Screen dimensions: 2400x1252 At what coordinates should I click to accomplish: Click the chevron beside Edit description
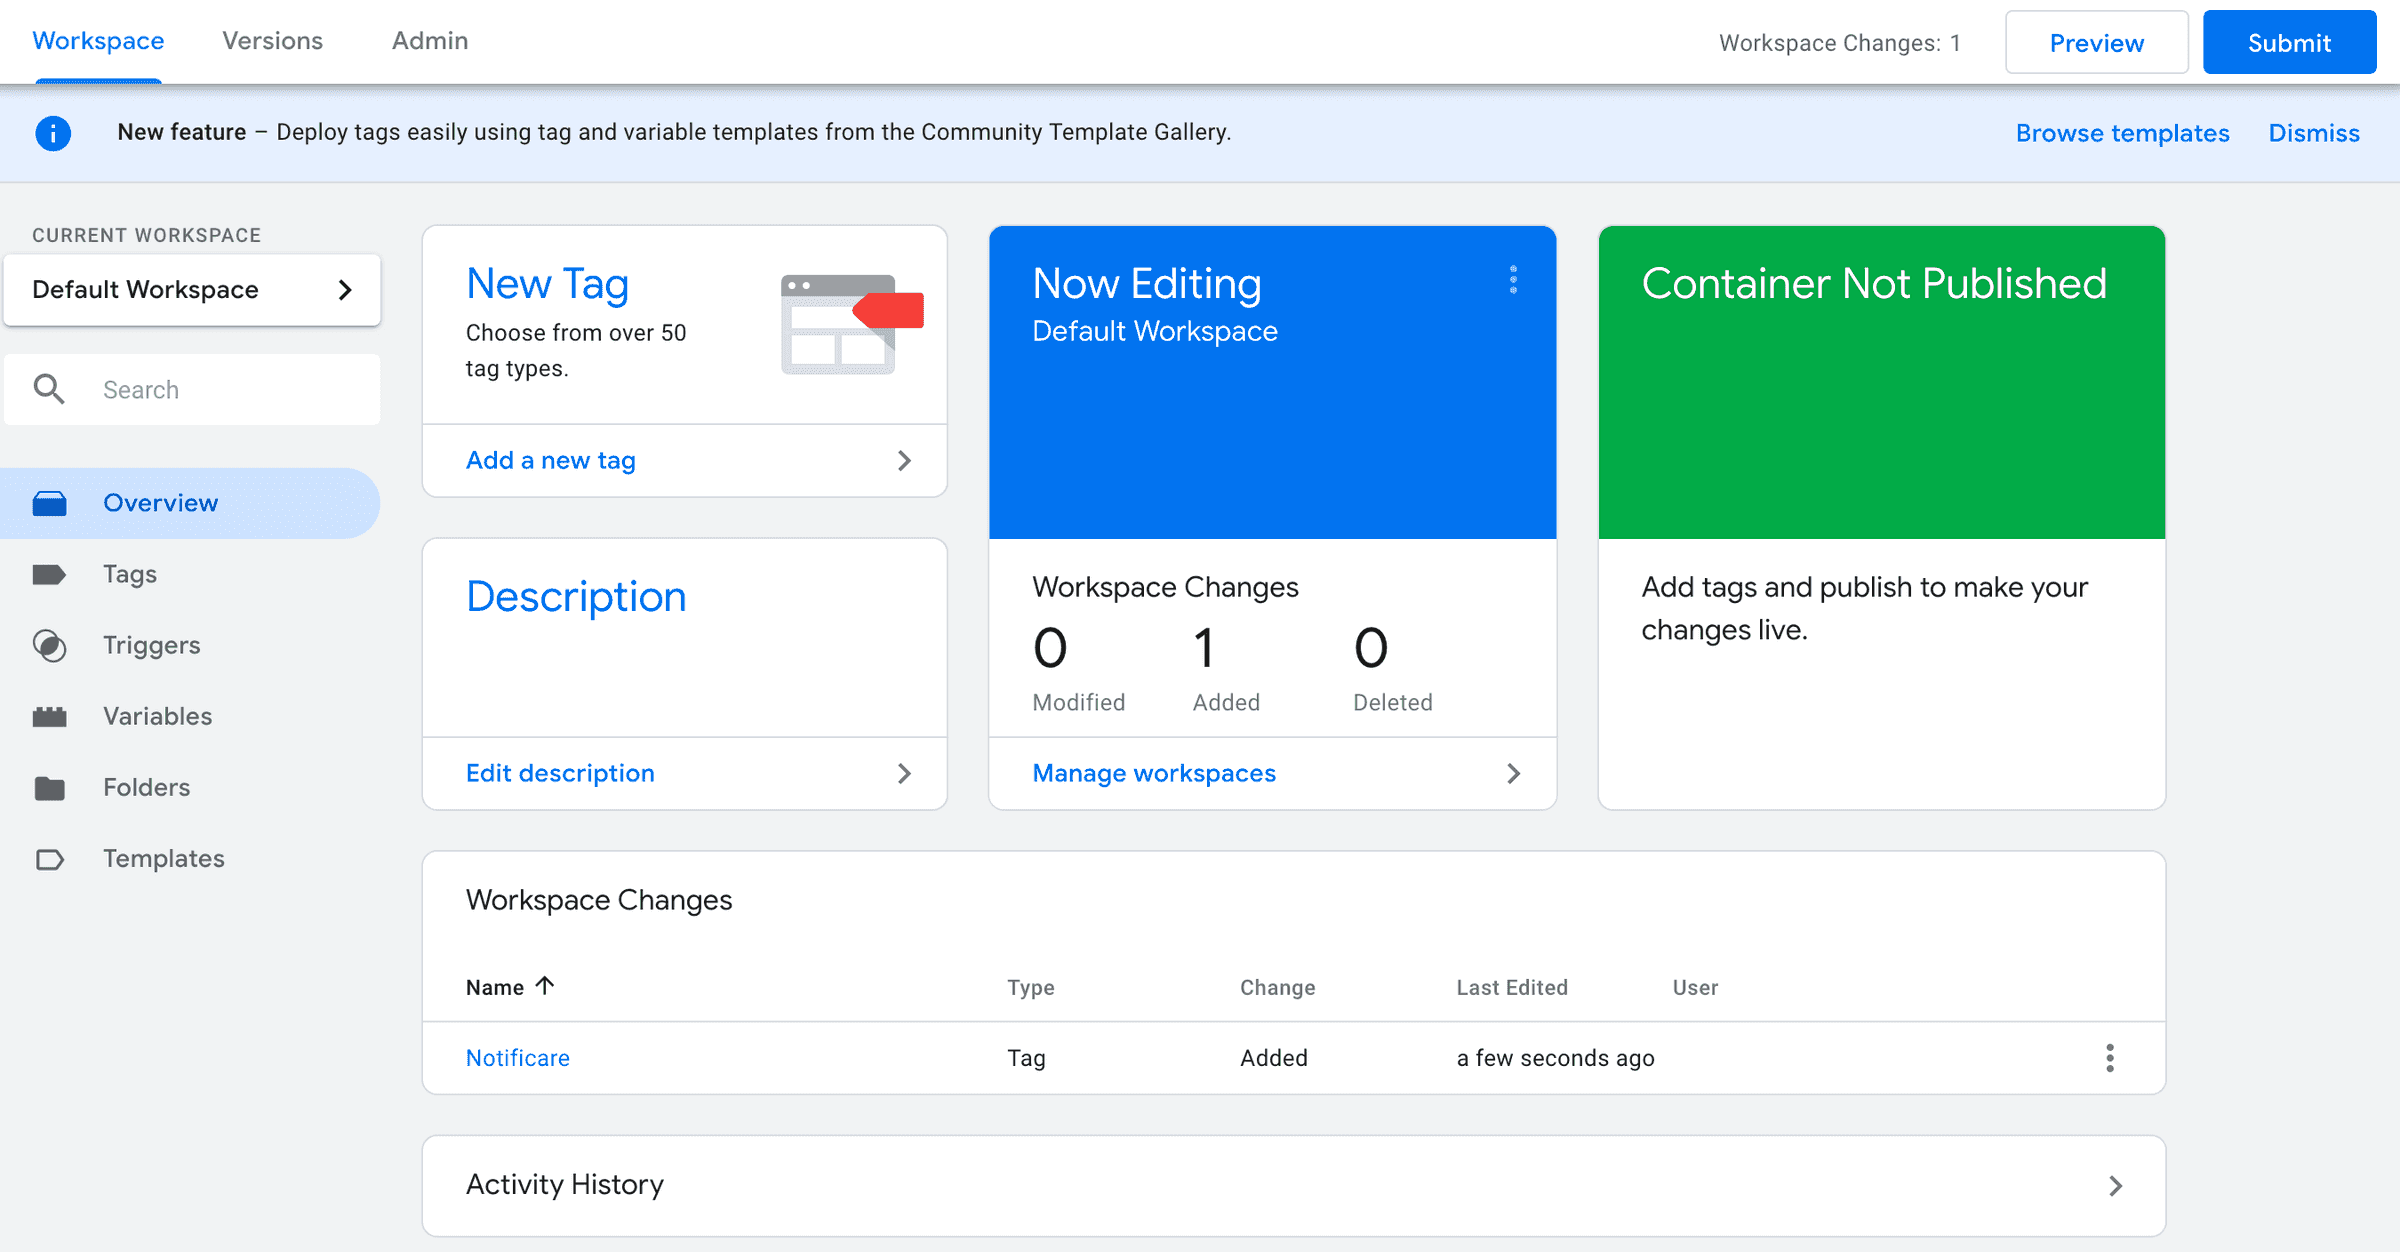pos(904,773)
